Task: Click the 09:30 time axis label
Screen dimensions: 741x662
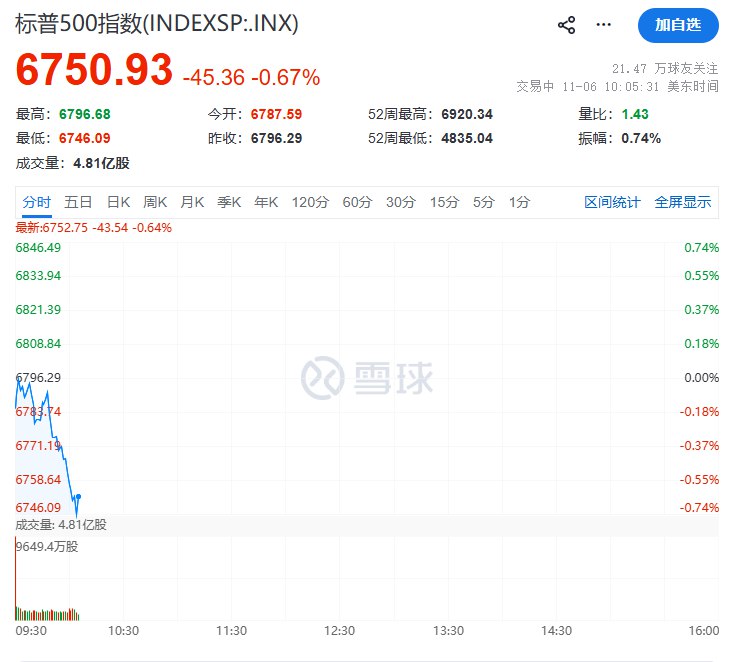Action: point(31,631)
